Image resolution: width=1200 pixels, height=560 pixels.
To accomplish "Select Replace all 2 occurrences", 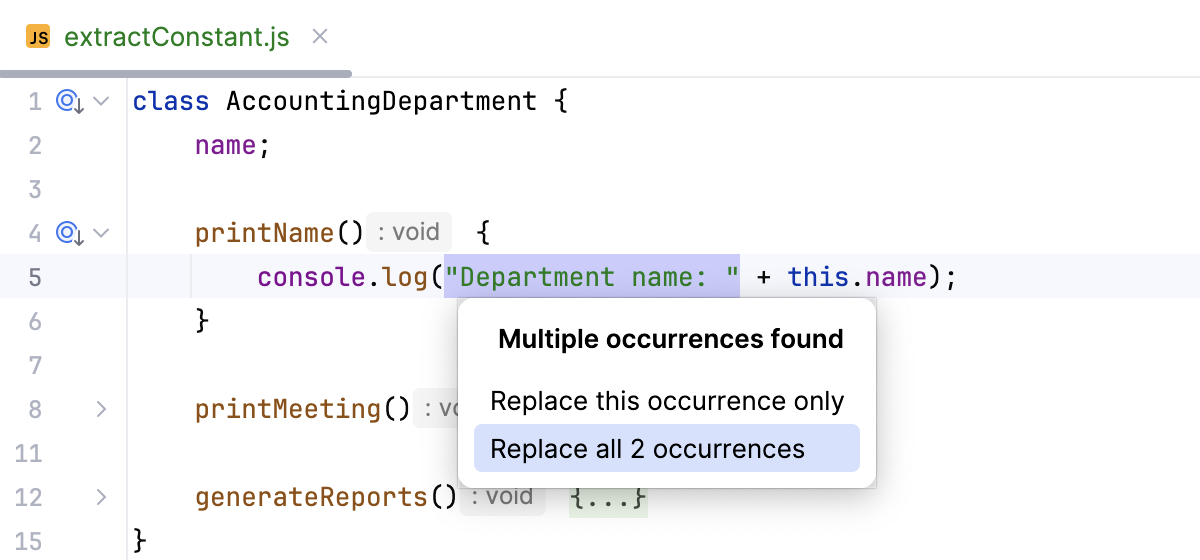I will click(x=667, y=449).
